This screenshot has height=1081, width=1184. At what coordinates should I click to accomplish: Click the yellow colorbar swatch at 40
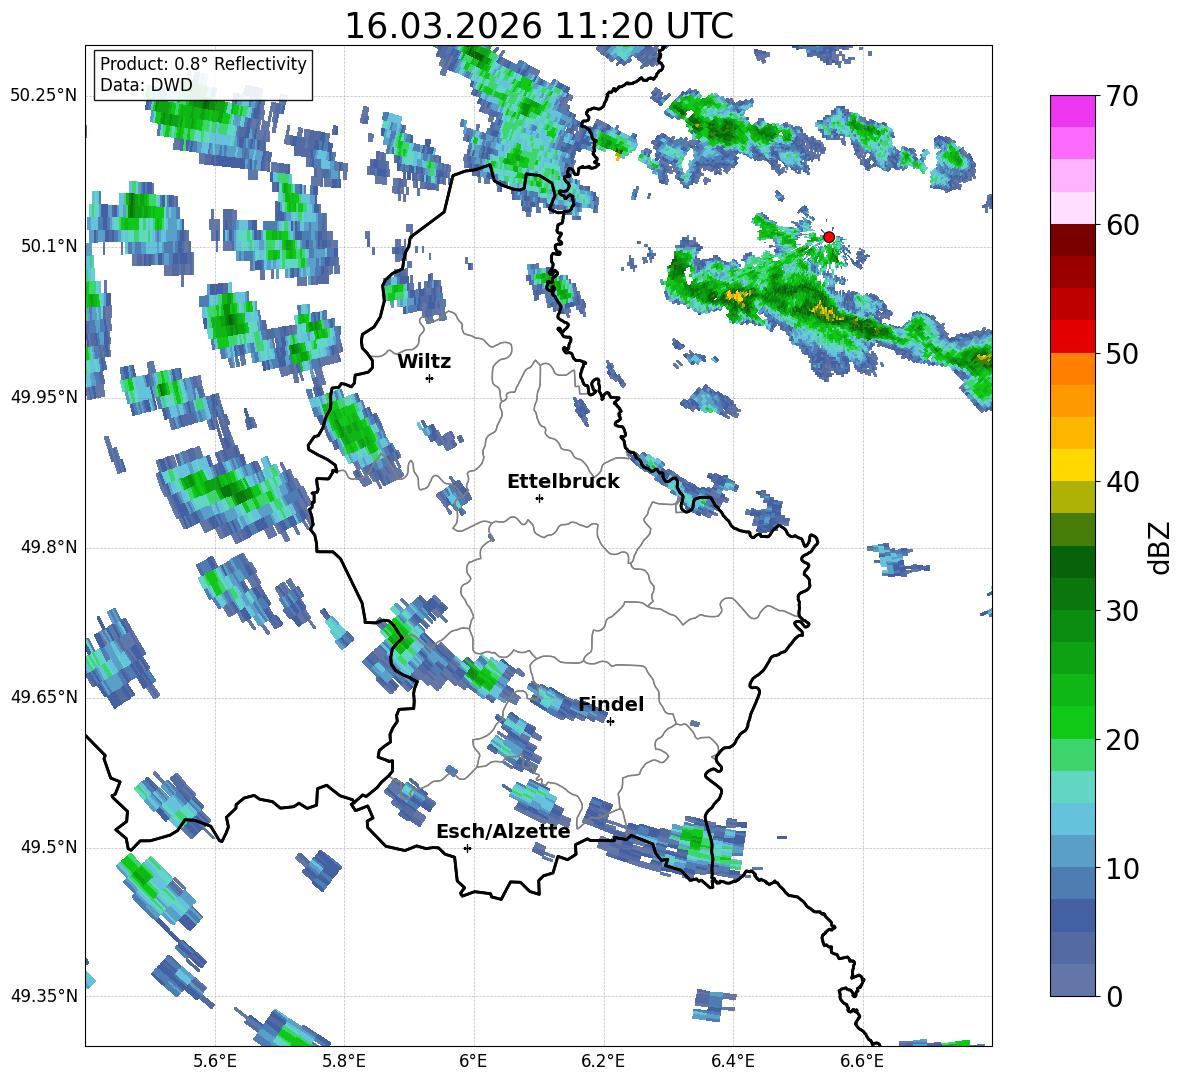pos(1072,466)
